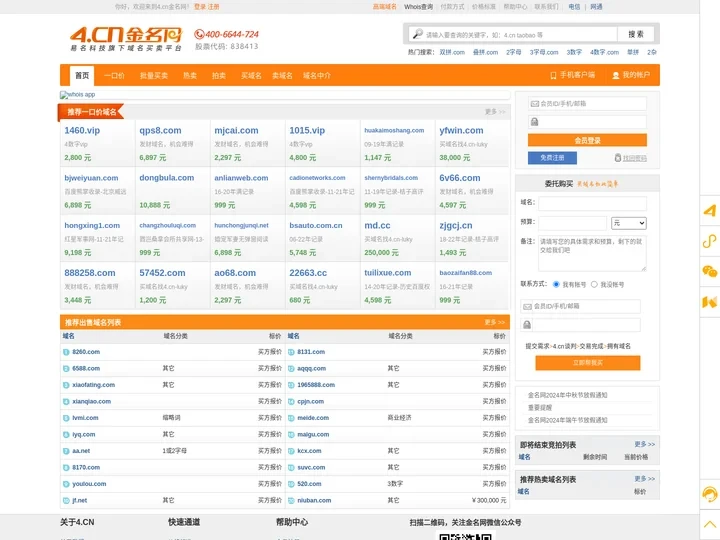The image size is (720, 540).
Task: Select the 我有帐号 radio button
Action: [556, 284]
